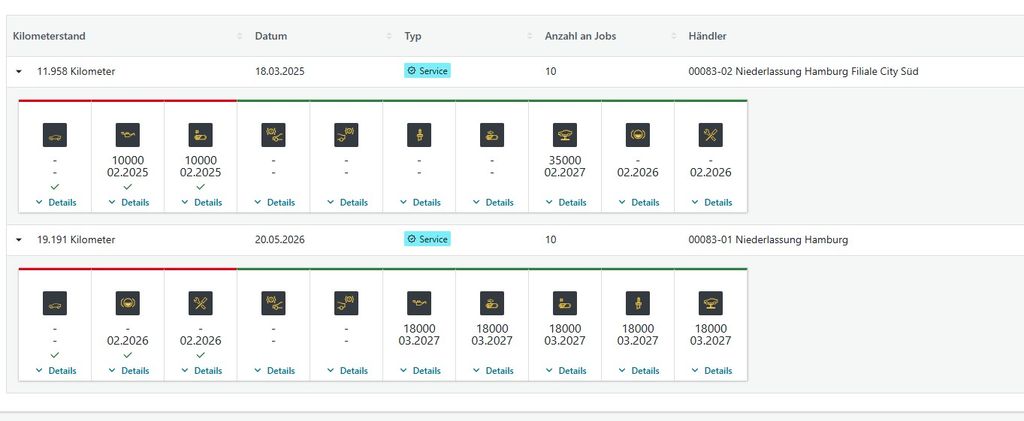Viewport: 1024px width, 421px height.
Task: Expand Details under the car icon, 11.958 row
Action: pos(56,202)
